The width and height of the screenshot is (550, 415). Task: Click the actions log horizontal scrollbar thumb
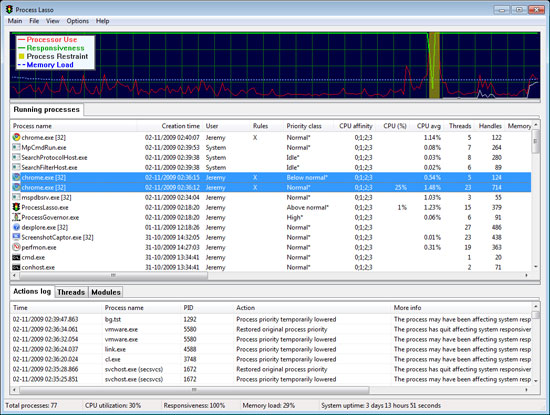pyautogui.click(x=194, y=390)
